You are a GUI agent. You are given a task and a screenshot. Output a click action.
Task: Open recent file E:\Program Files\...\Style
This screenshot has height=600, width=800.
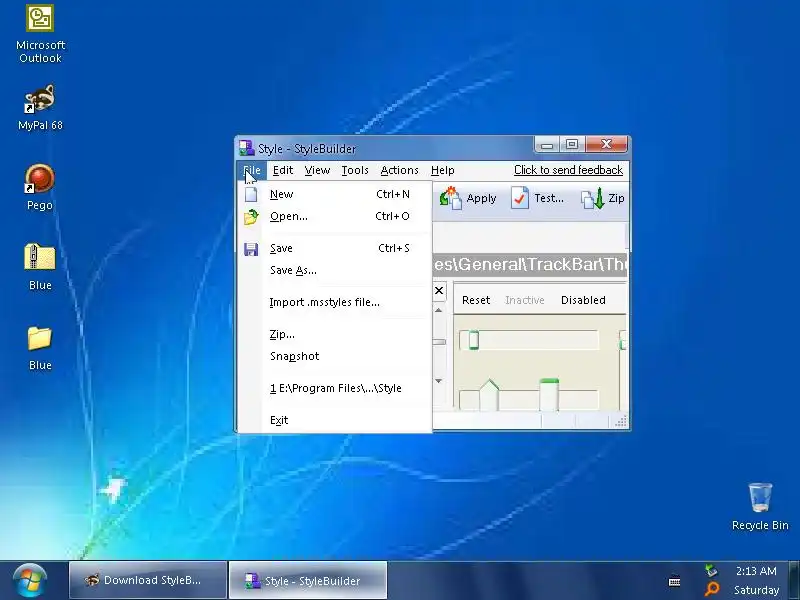click(x=335, y=388)
